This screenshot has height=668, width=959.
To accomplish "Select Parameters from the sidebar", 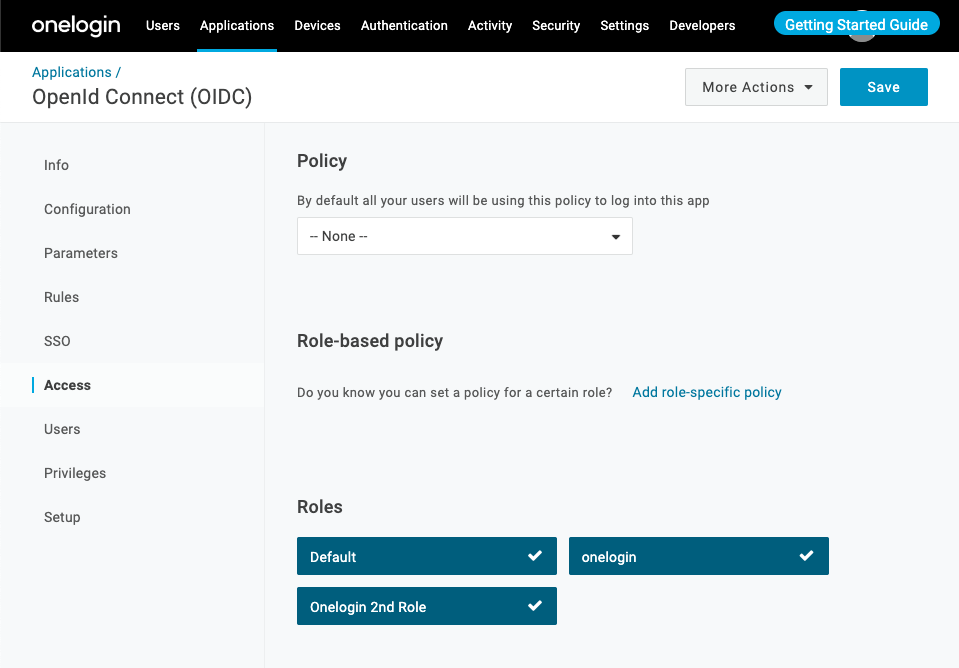I will [x=80, y=253].
